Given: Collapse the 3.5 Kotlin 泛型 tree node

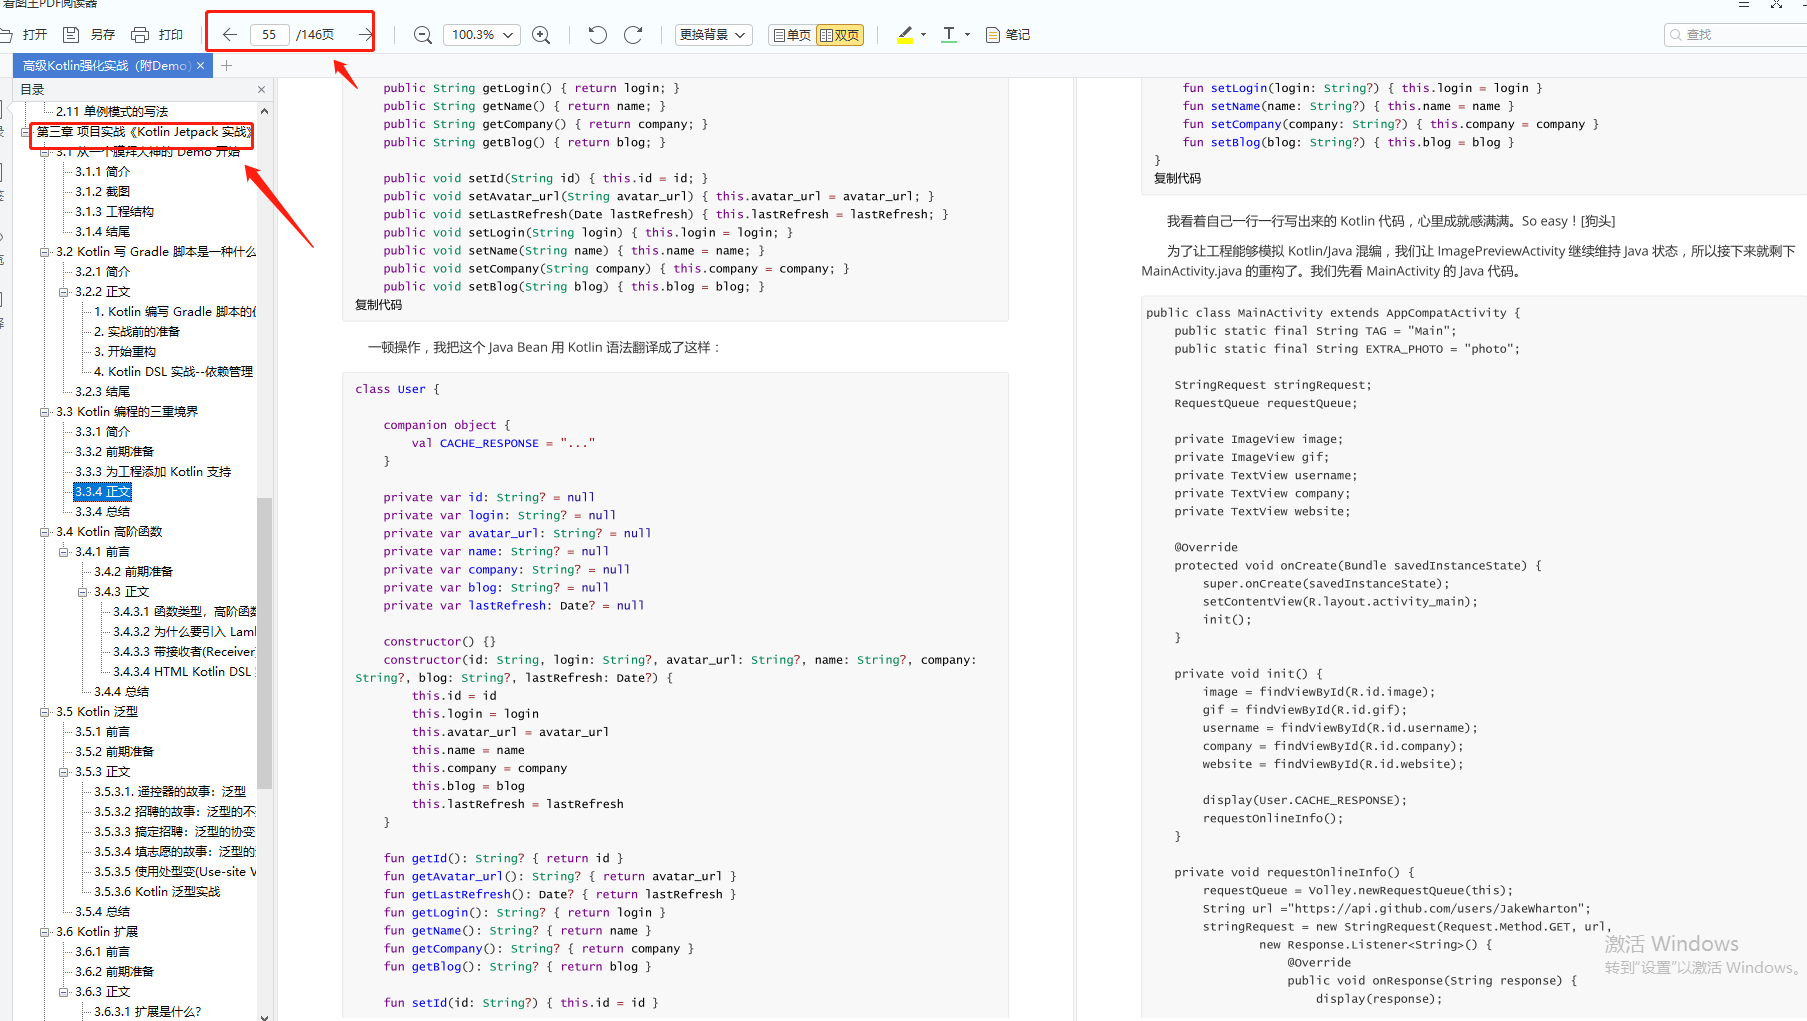Looking at the screenshot, I should coord(45,712).
